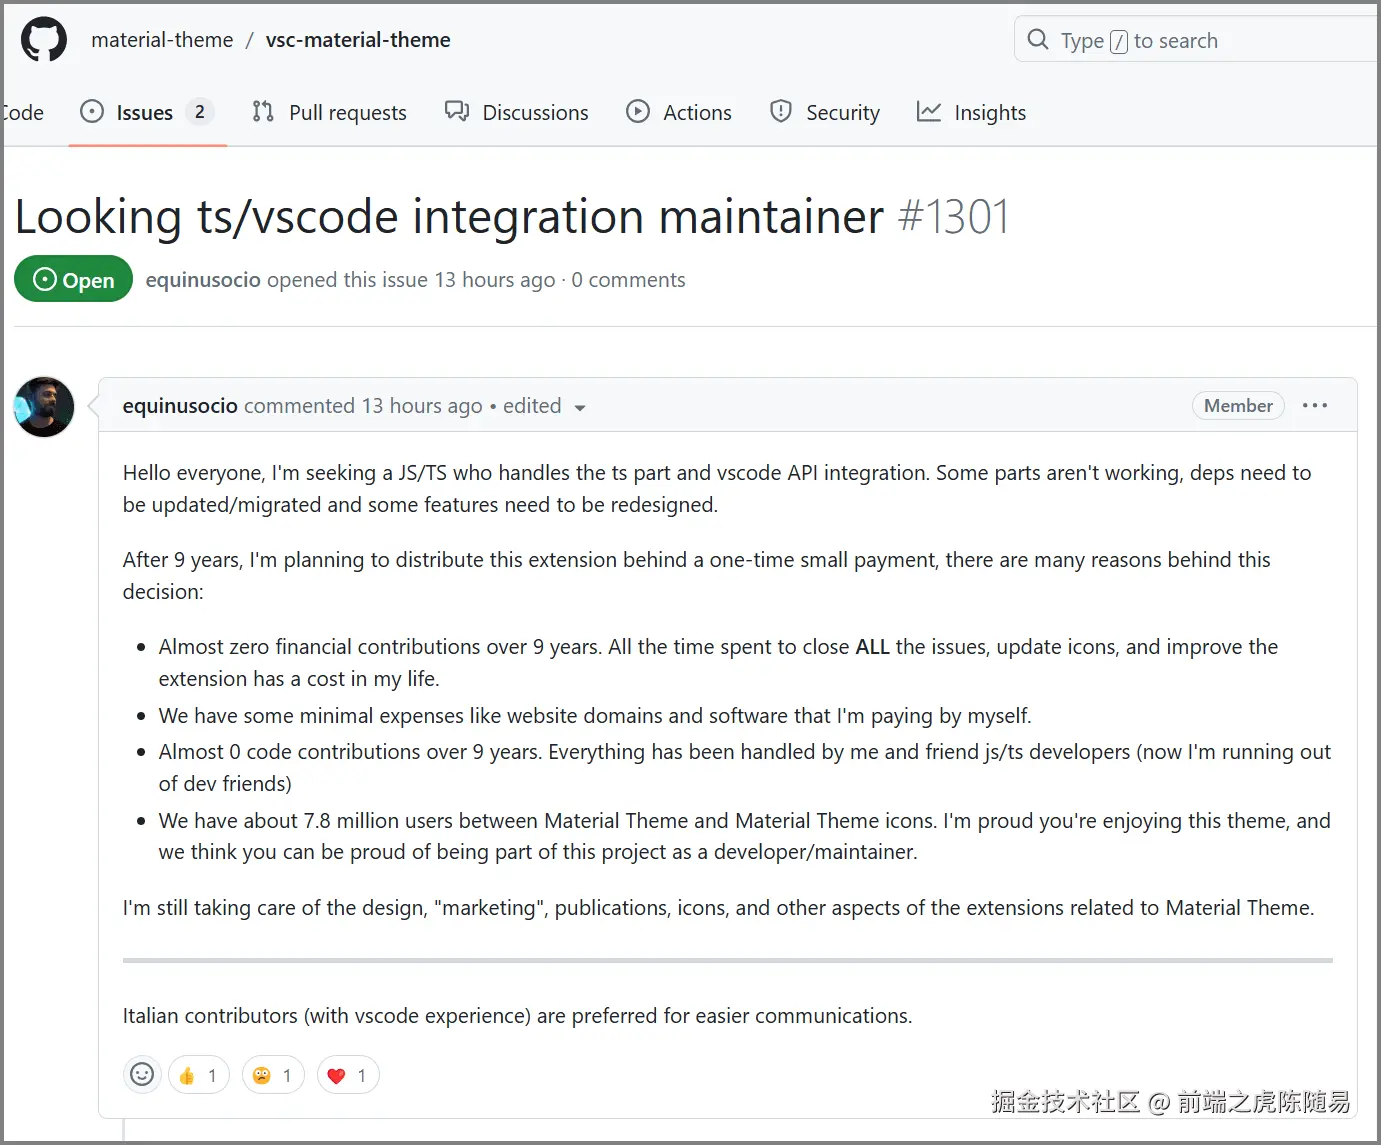Toggle the confused face reaction

click(273, 1075)
